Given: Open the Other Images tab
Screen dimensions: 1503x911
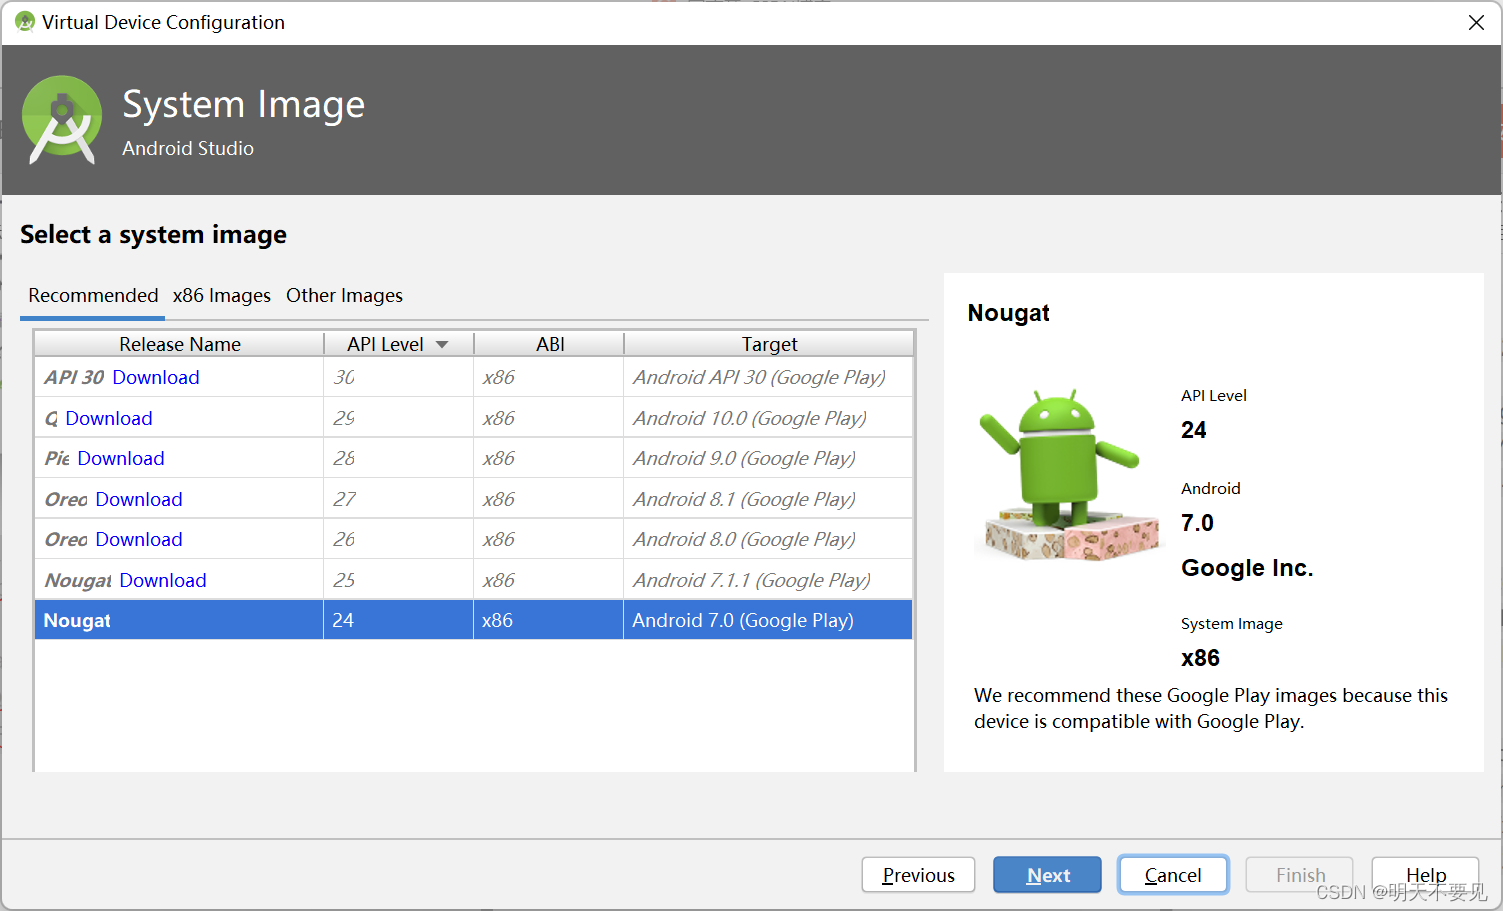Looking at the screenshot, I should click(344, 295).
